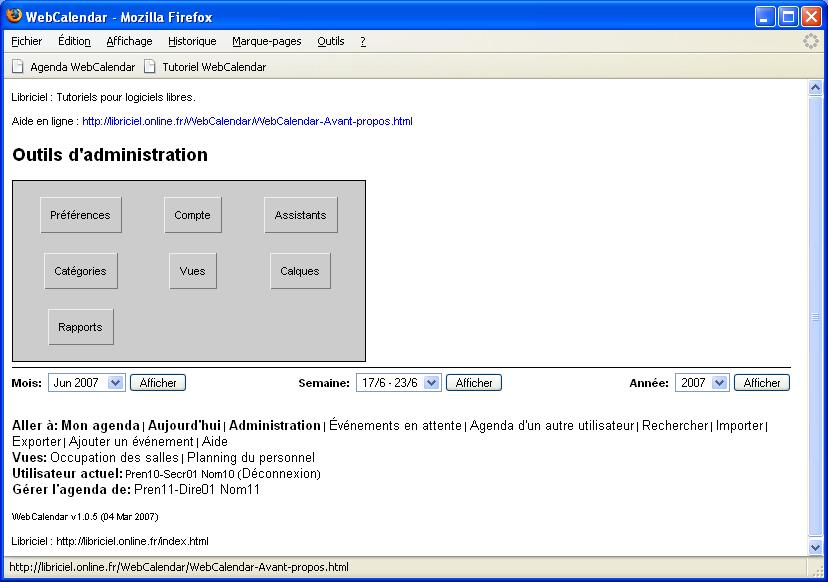828x582 pixels.
Task: Click the Déconnexion link
Action: [280, 474]
